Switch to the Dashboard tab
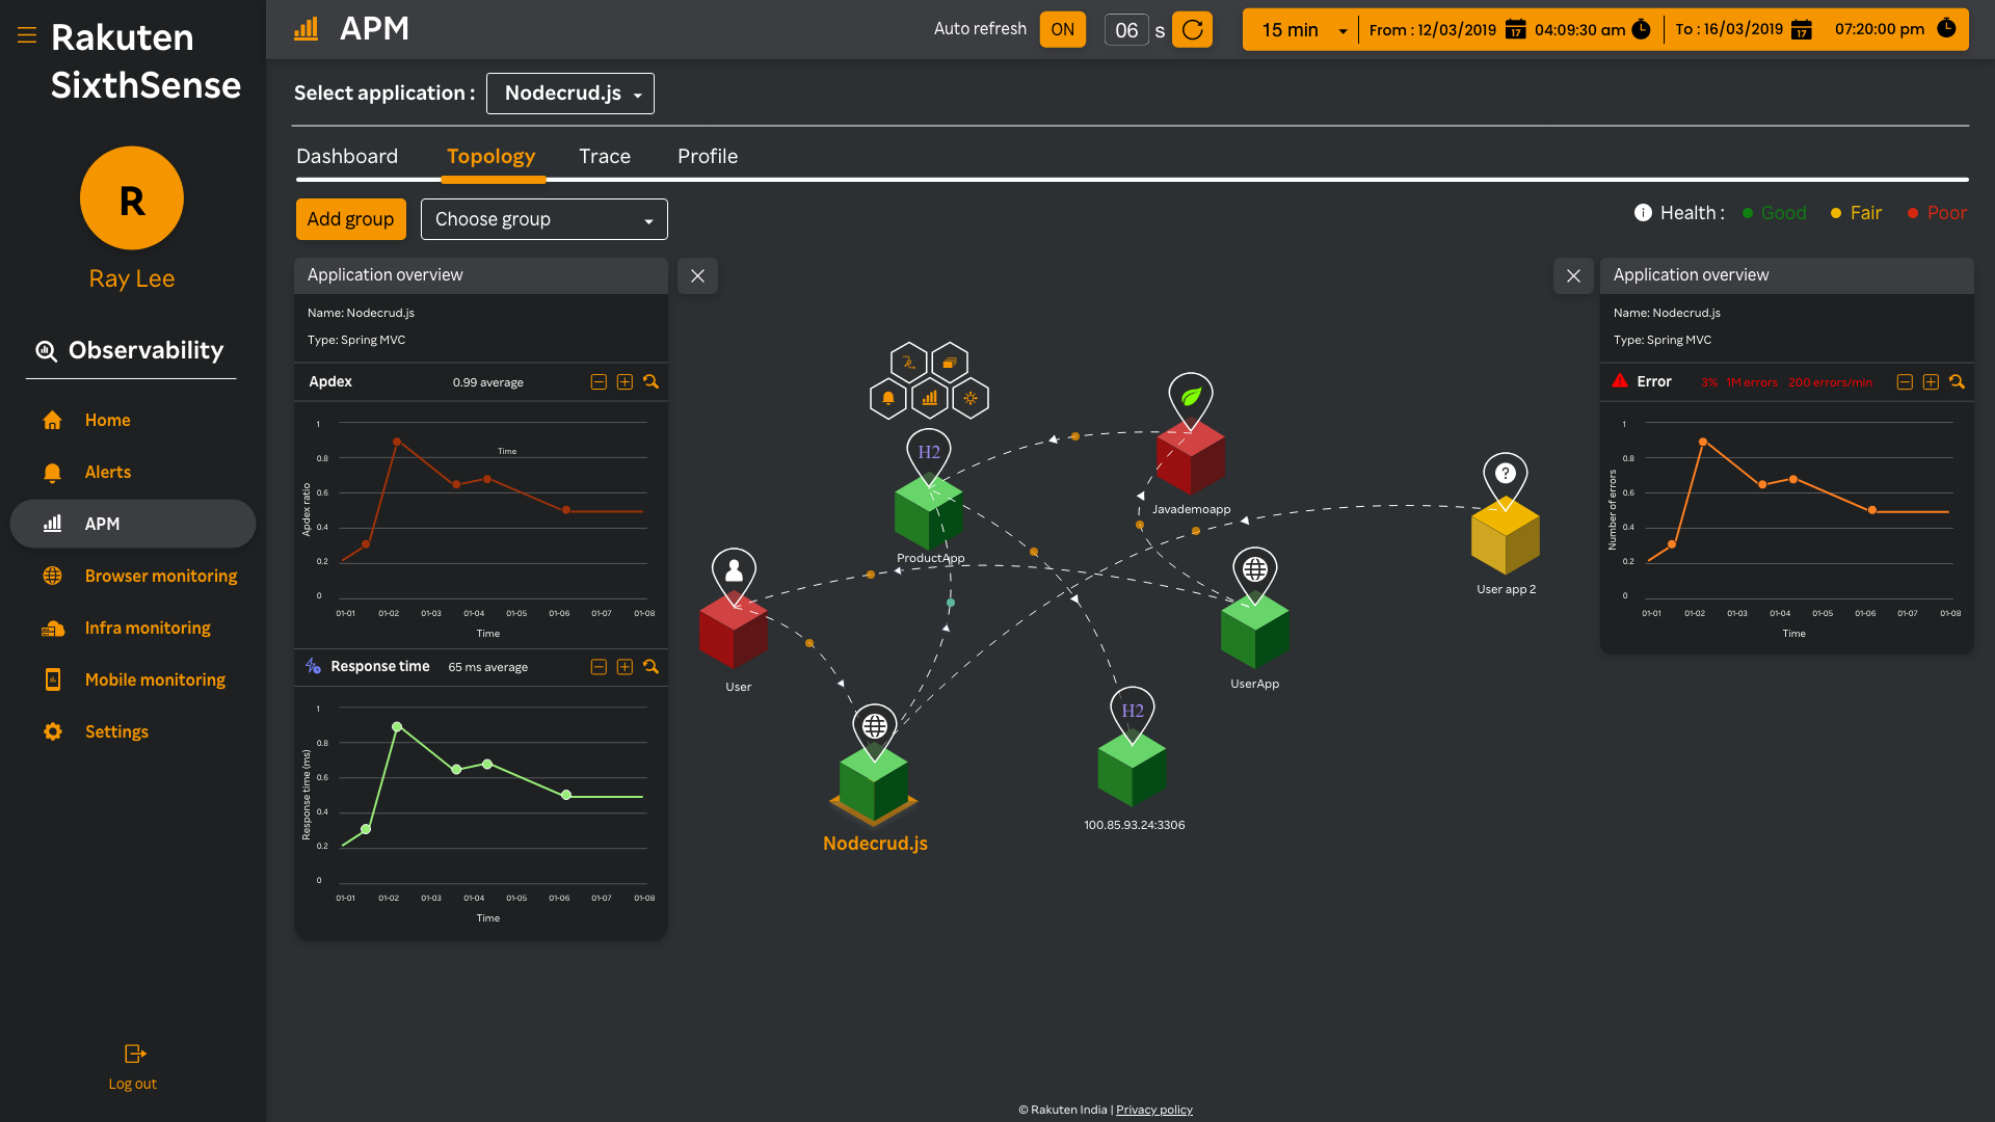Screen dimensions: 1995x1122 pyautogui.click(x=346, y=156)
